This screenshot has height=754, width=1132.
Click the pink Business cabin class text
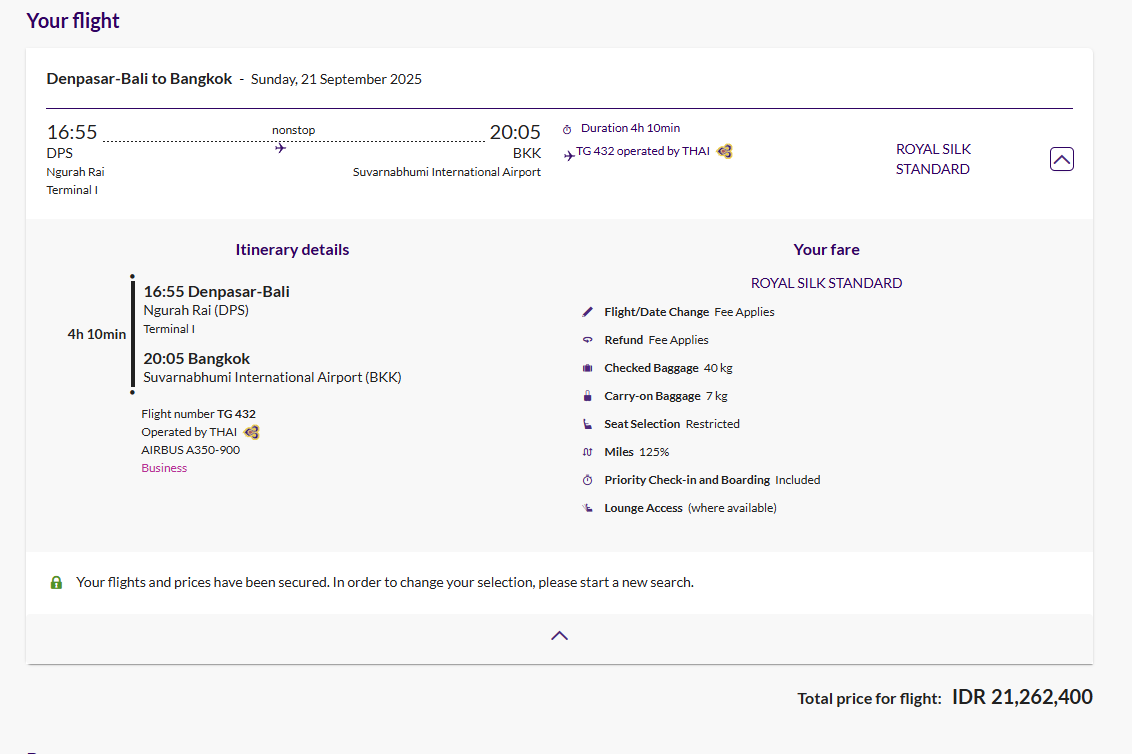coord(164,468)
